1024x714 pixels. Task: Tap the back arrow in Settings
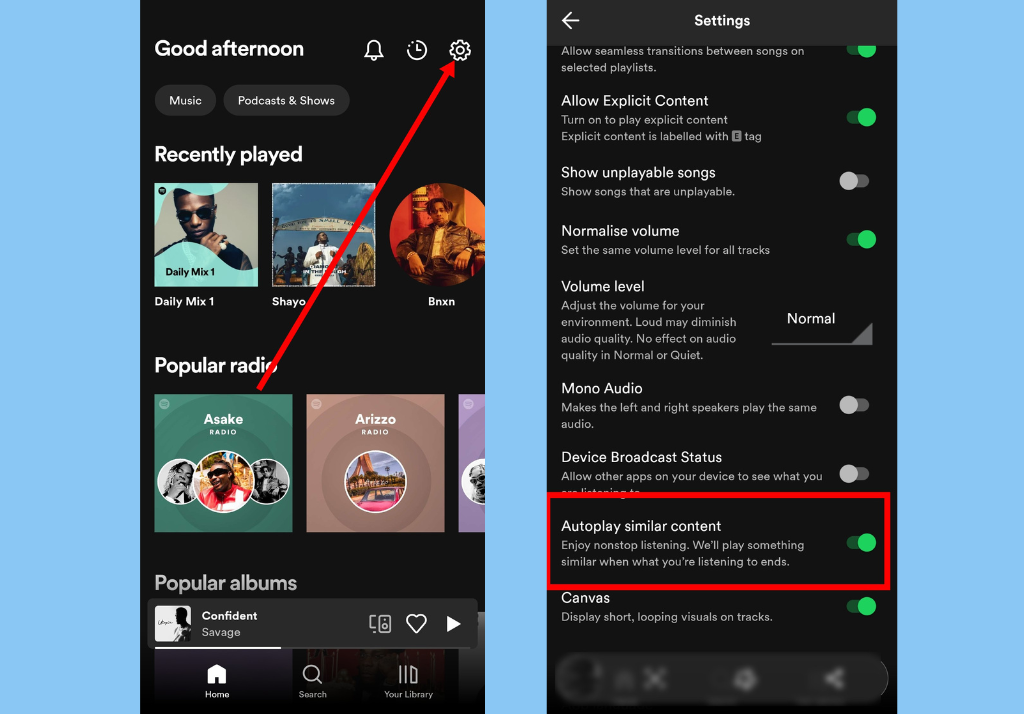click(x=571, y=21)
